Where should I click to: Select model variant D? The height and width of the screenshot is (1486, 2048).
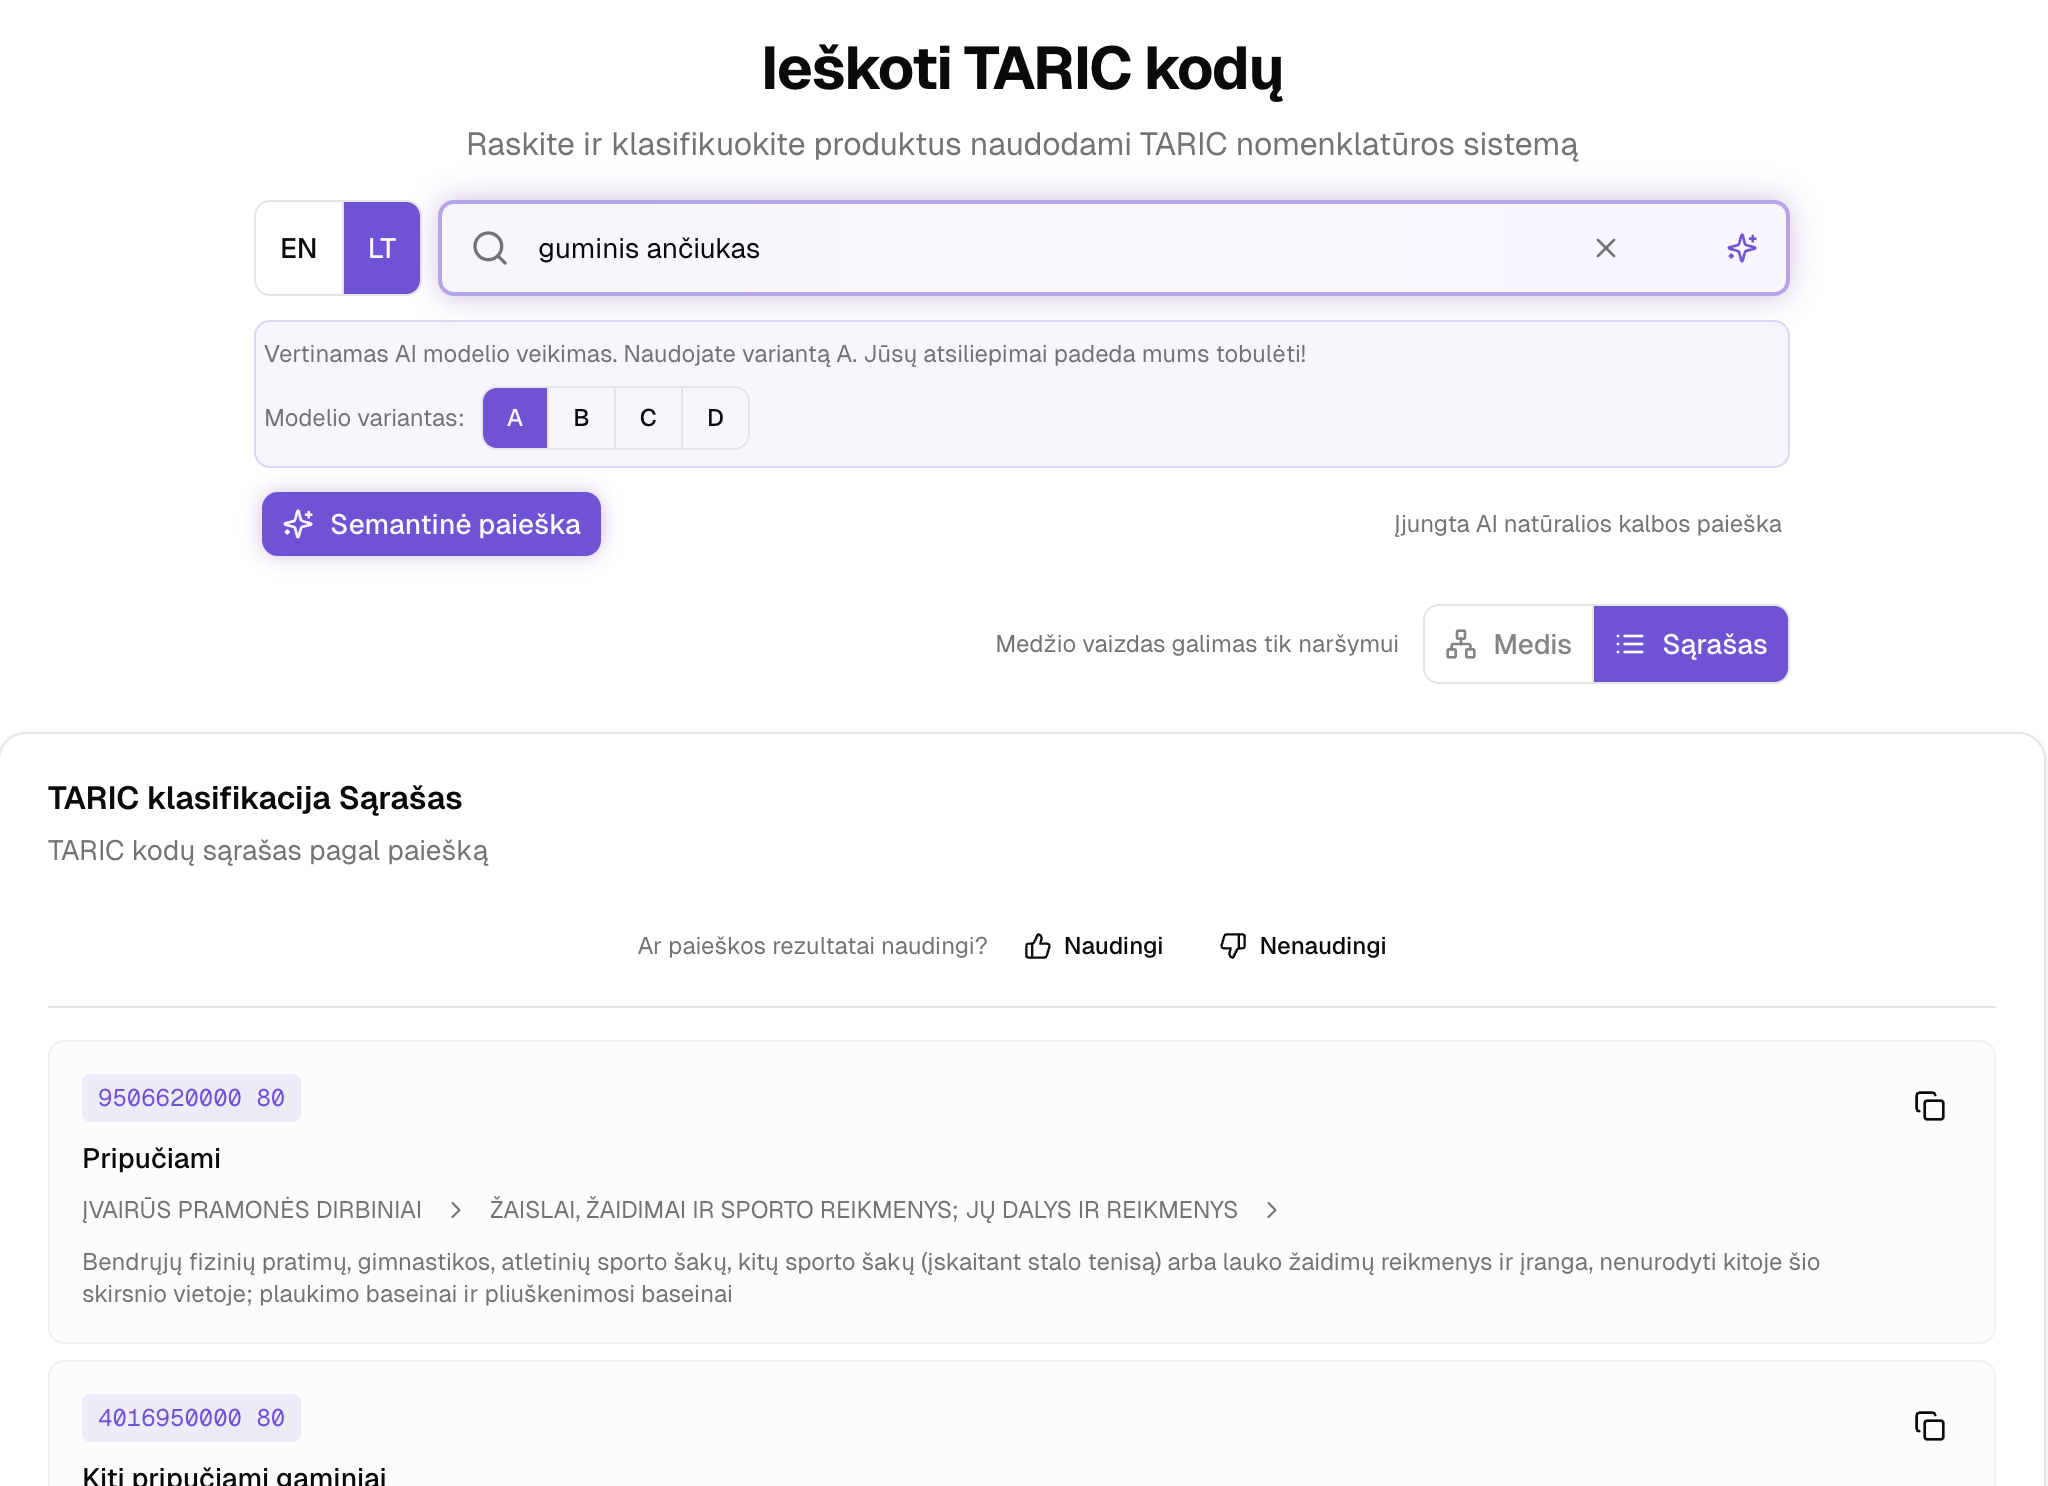[714, 418]
